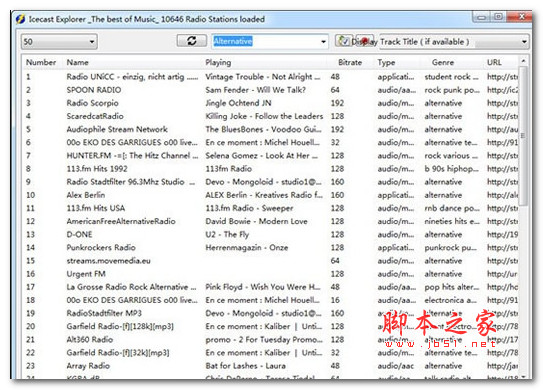The image size is (543, 390).
Task: Click the Icecast Explorer title bar icon
Action: (x=20, y=19)
